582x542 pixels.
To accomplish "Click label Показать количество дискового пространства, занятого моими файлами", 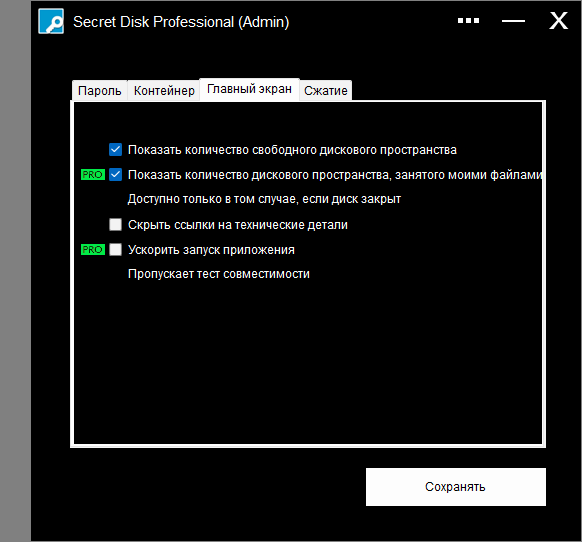I will (x=335, y=175).
